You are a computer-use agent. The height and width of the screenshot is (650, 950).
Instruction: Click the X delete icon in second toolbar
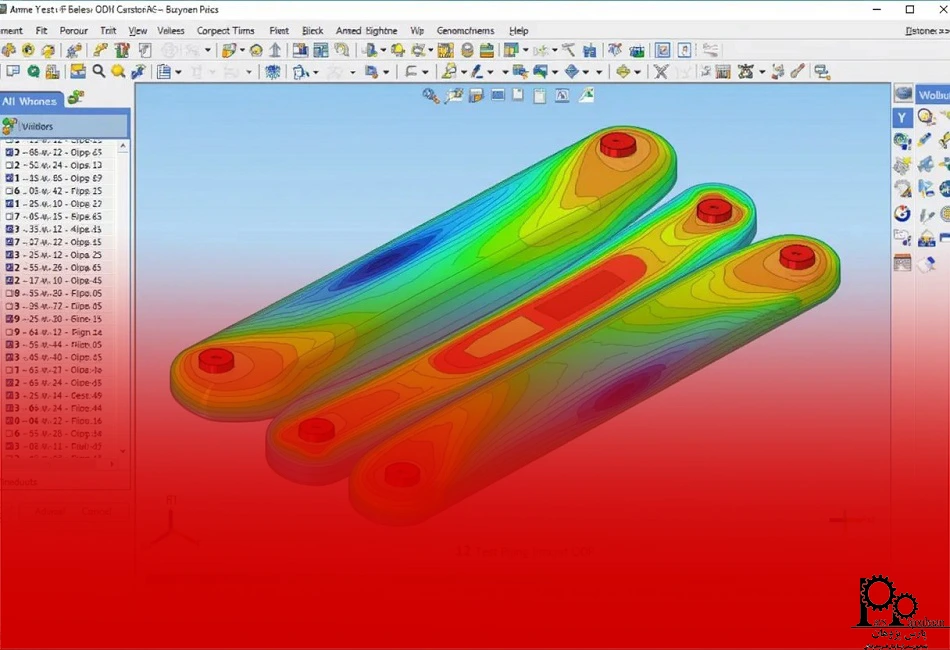[660, 71]
